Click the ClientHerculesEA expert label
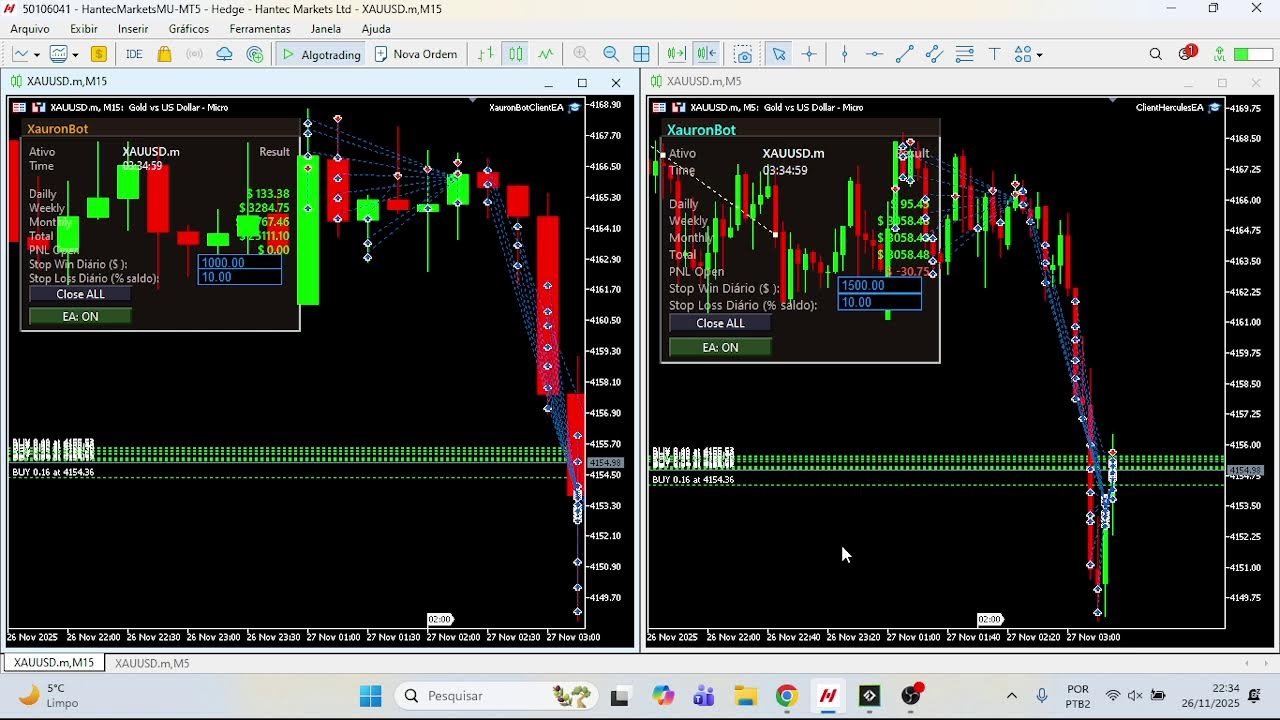 coord(1169,107)
